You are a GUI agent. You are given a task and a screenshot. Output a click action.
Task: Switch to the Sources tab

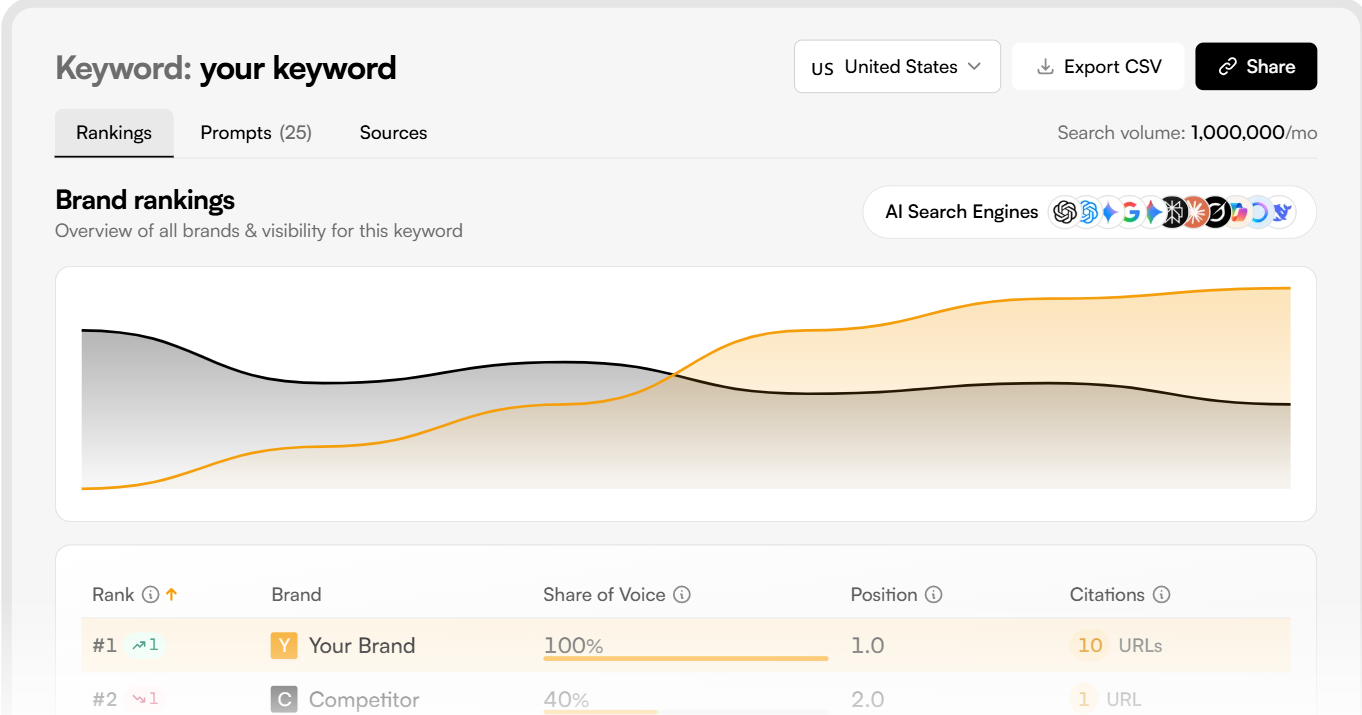click(x=393, y=132)
